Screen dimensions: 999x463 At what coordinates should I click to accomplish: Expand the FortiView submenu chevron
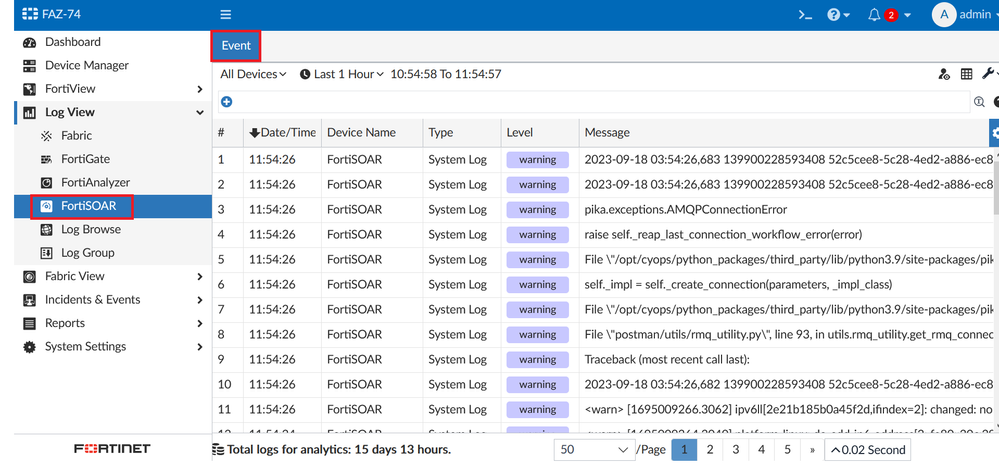(200, 89)
